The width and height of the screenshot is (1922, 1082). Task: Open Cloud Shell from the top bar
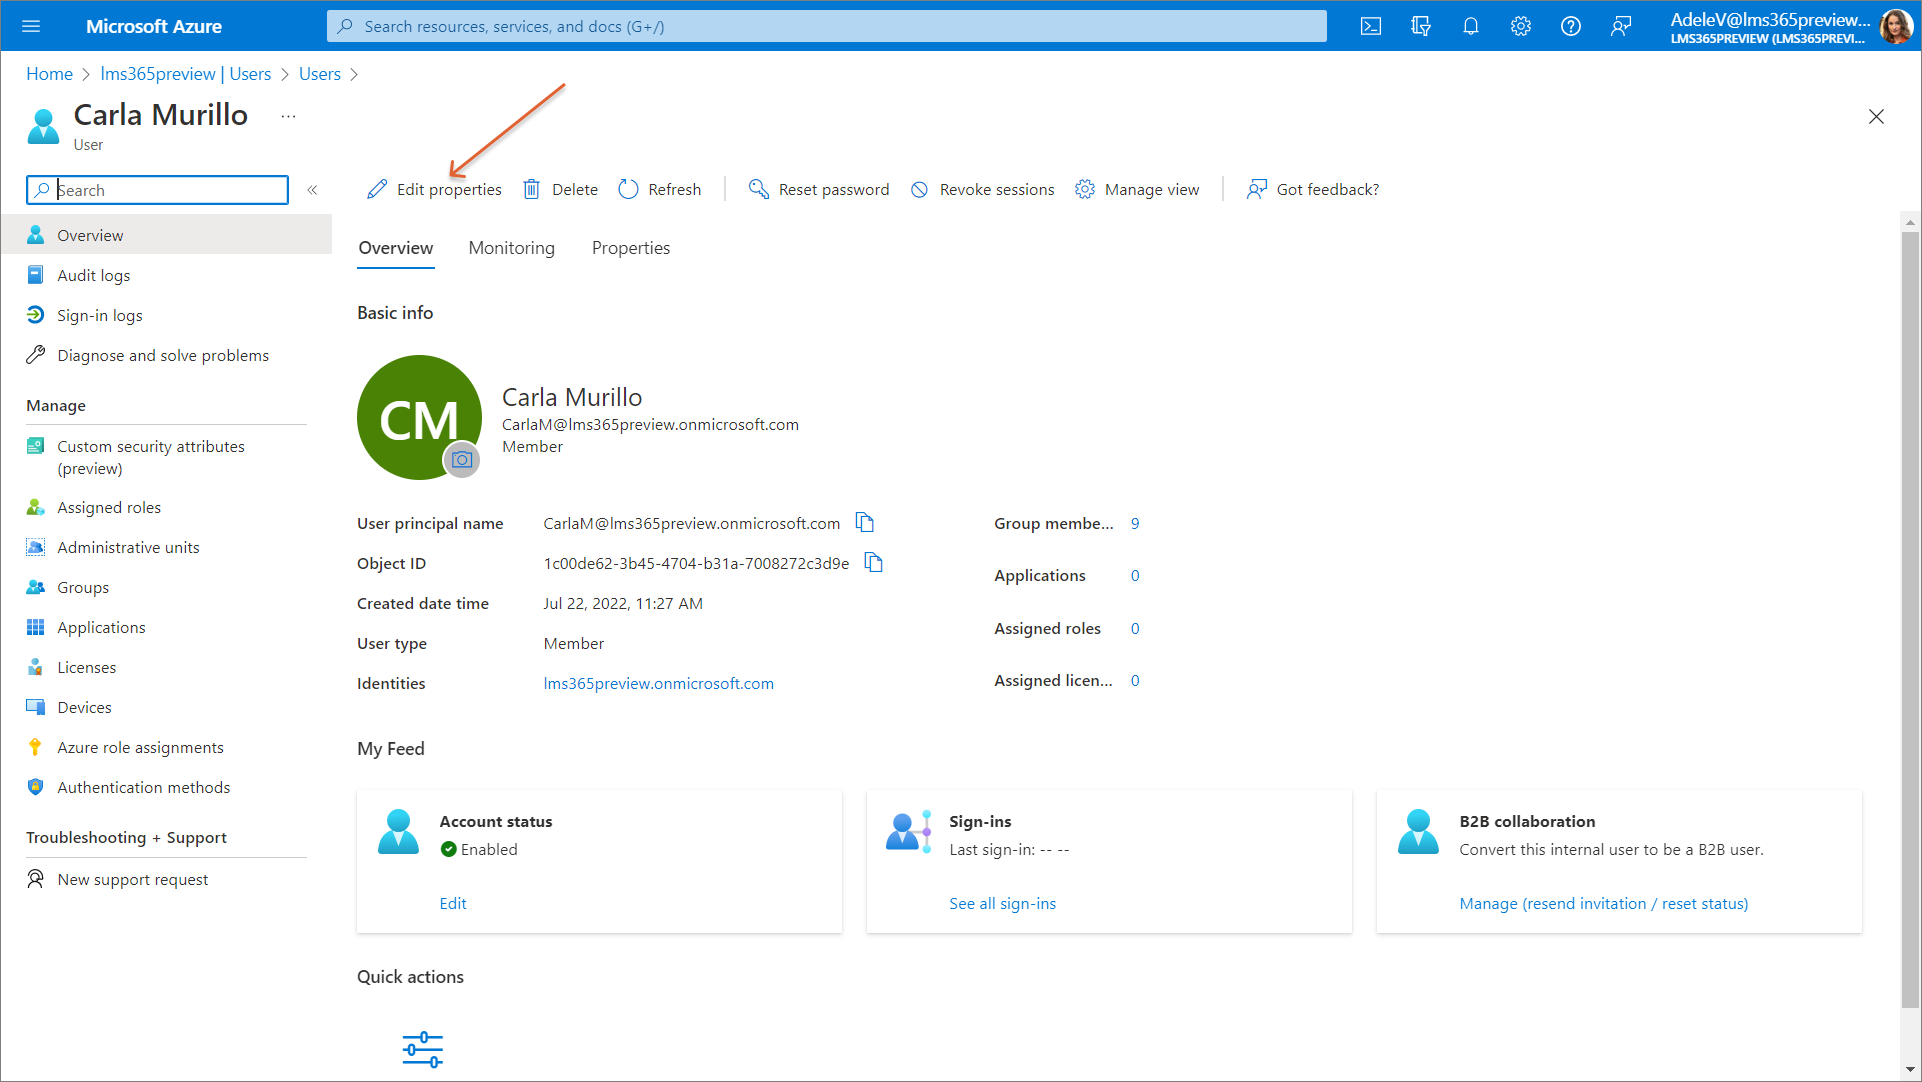(x=1371, y=26)
